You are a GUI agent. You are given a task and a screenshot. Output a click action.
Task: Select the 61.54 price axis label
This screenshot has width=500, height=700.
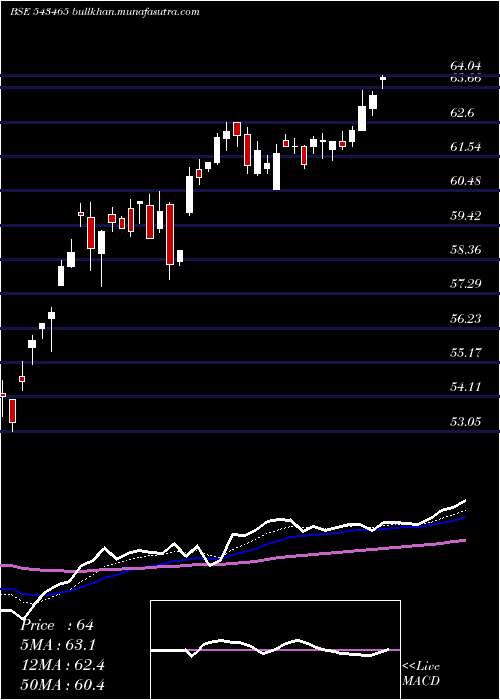tap(466, 147)
